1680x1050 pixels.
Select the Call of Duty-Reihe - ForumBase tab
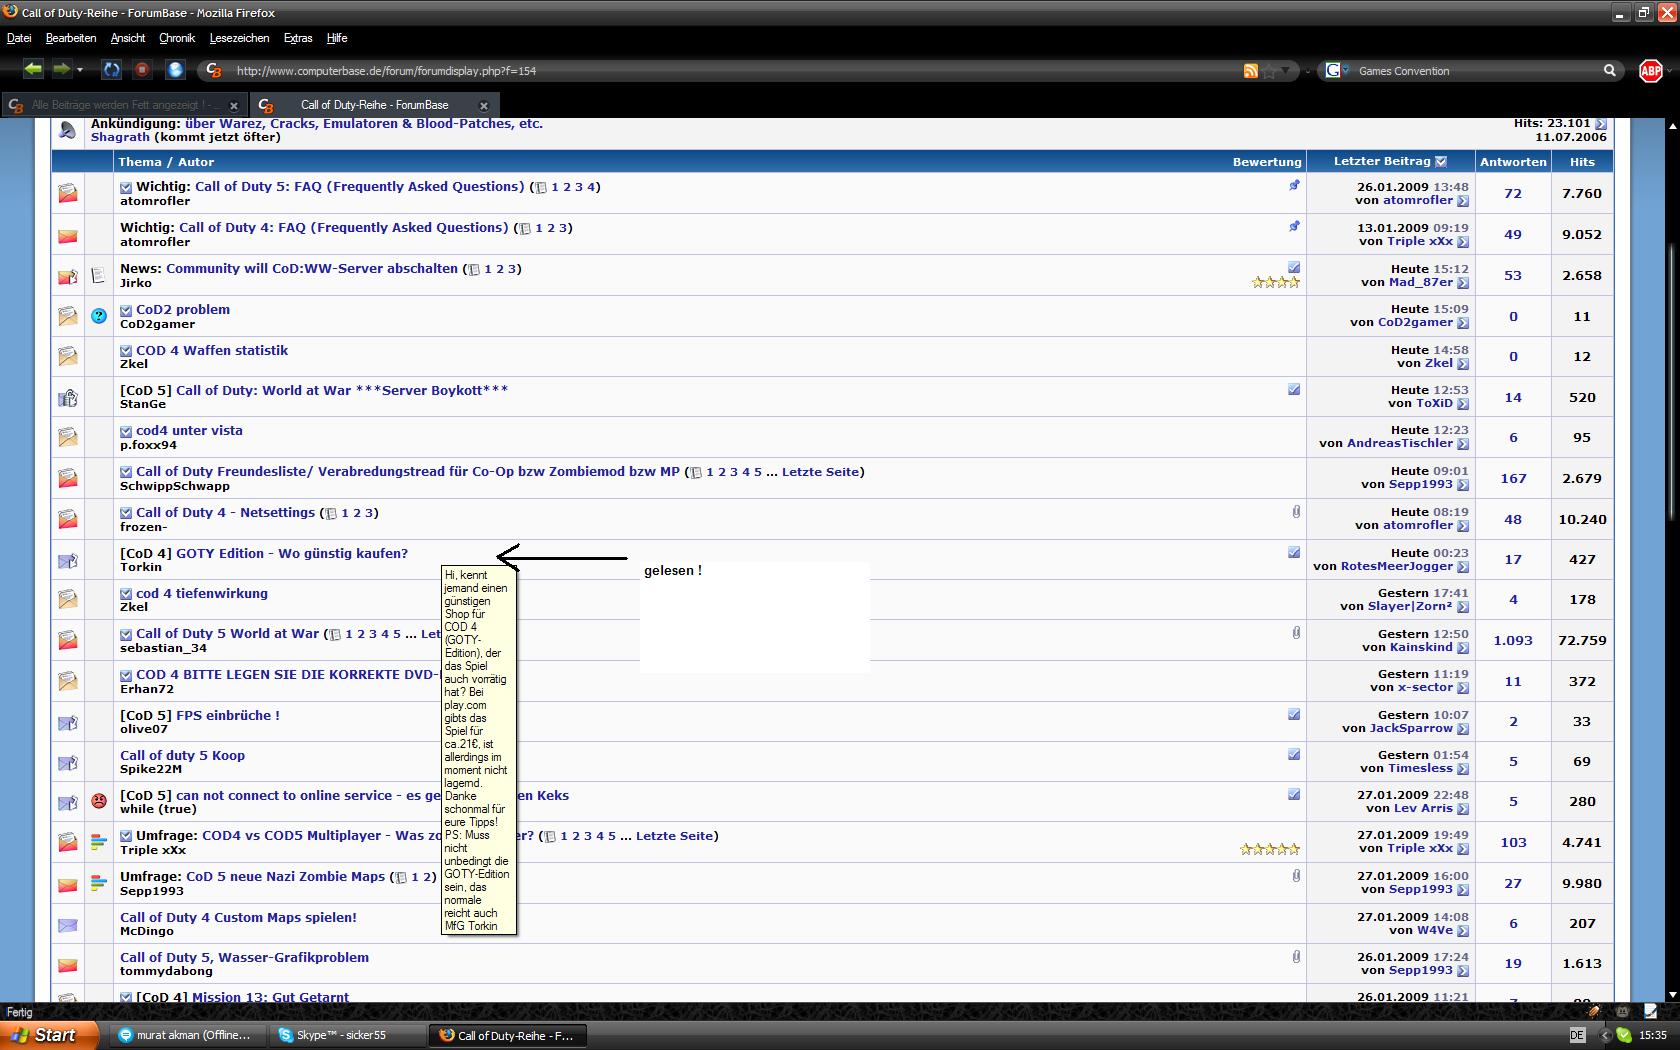click(374, 105)
